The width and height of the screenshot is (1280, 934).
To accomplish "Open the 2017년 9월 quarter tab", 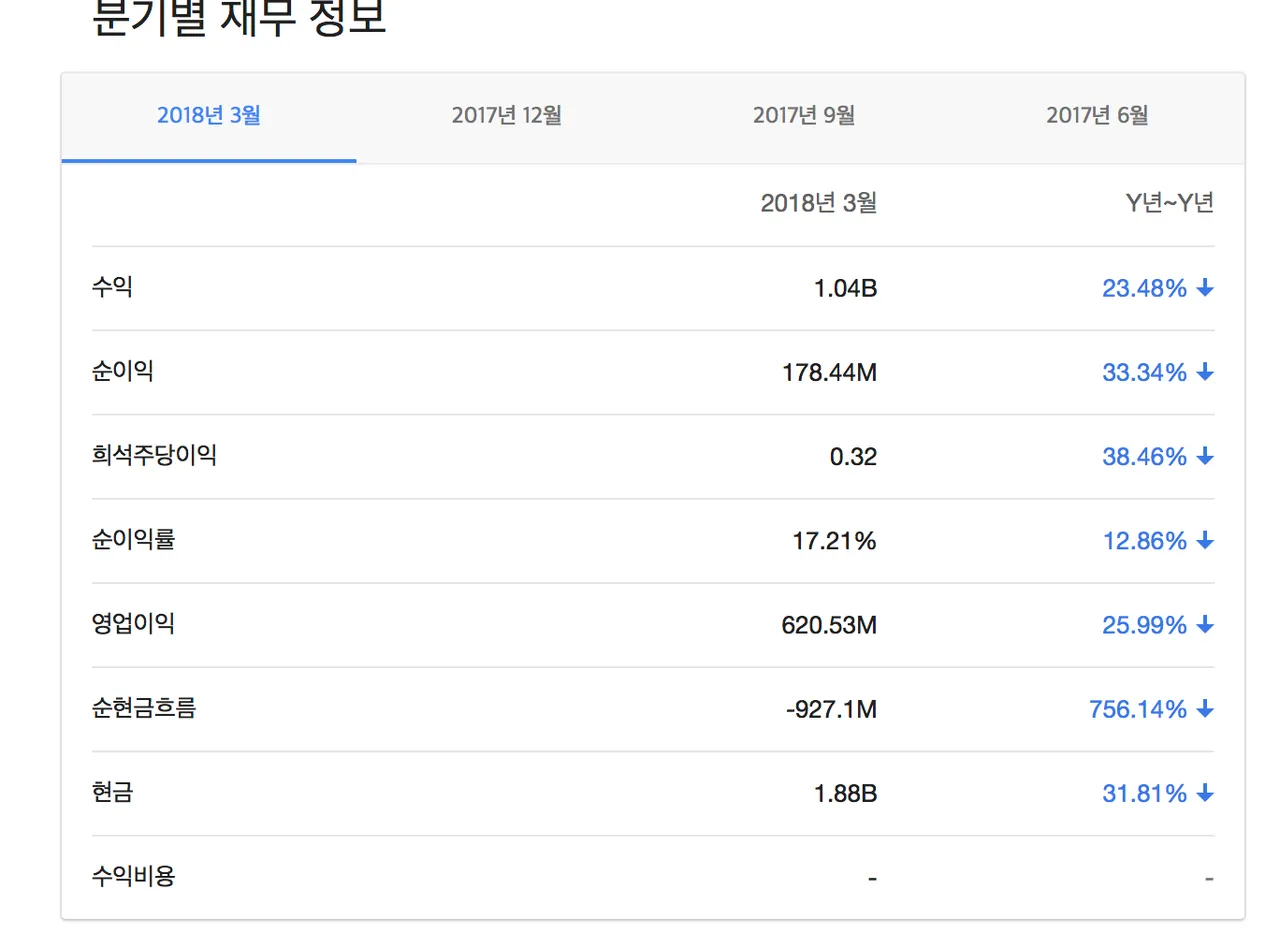I will click(803, 116).
